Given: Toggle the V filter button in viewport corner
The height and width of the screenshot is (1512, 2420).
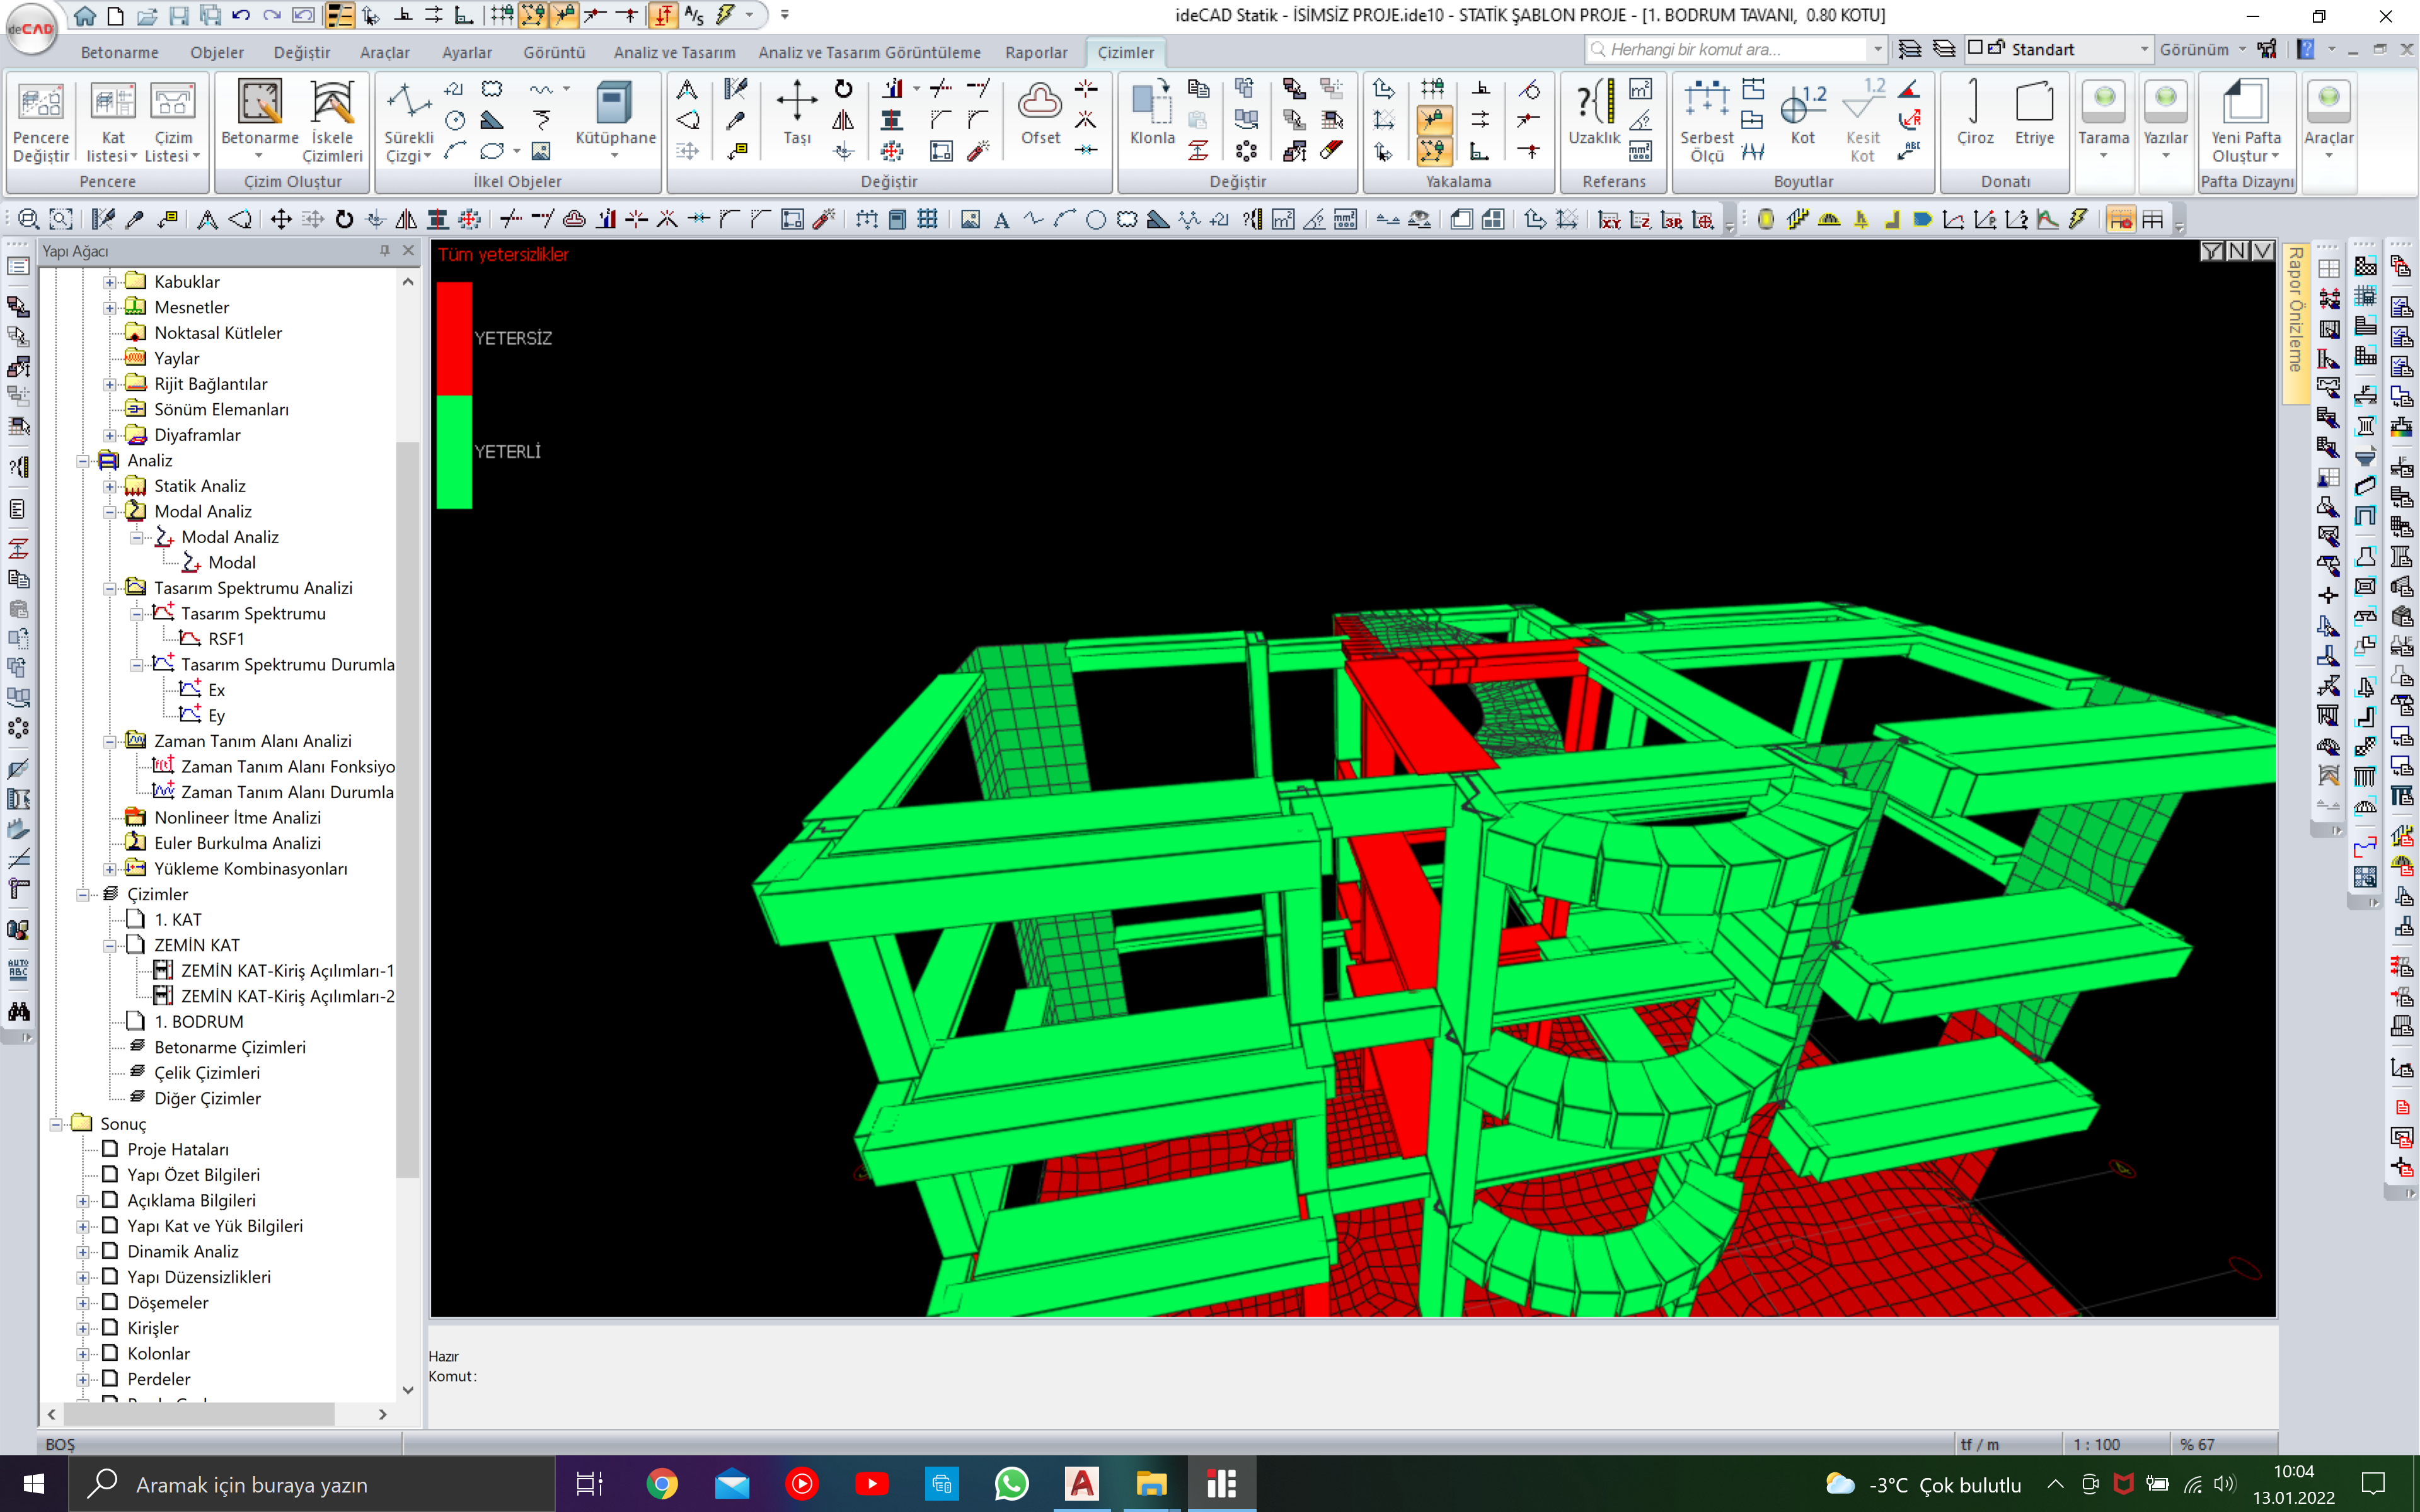Looking at the screenshot, I should (2262, 251).
